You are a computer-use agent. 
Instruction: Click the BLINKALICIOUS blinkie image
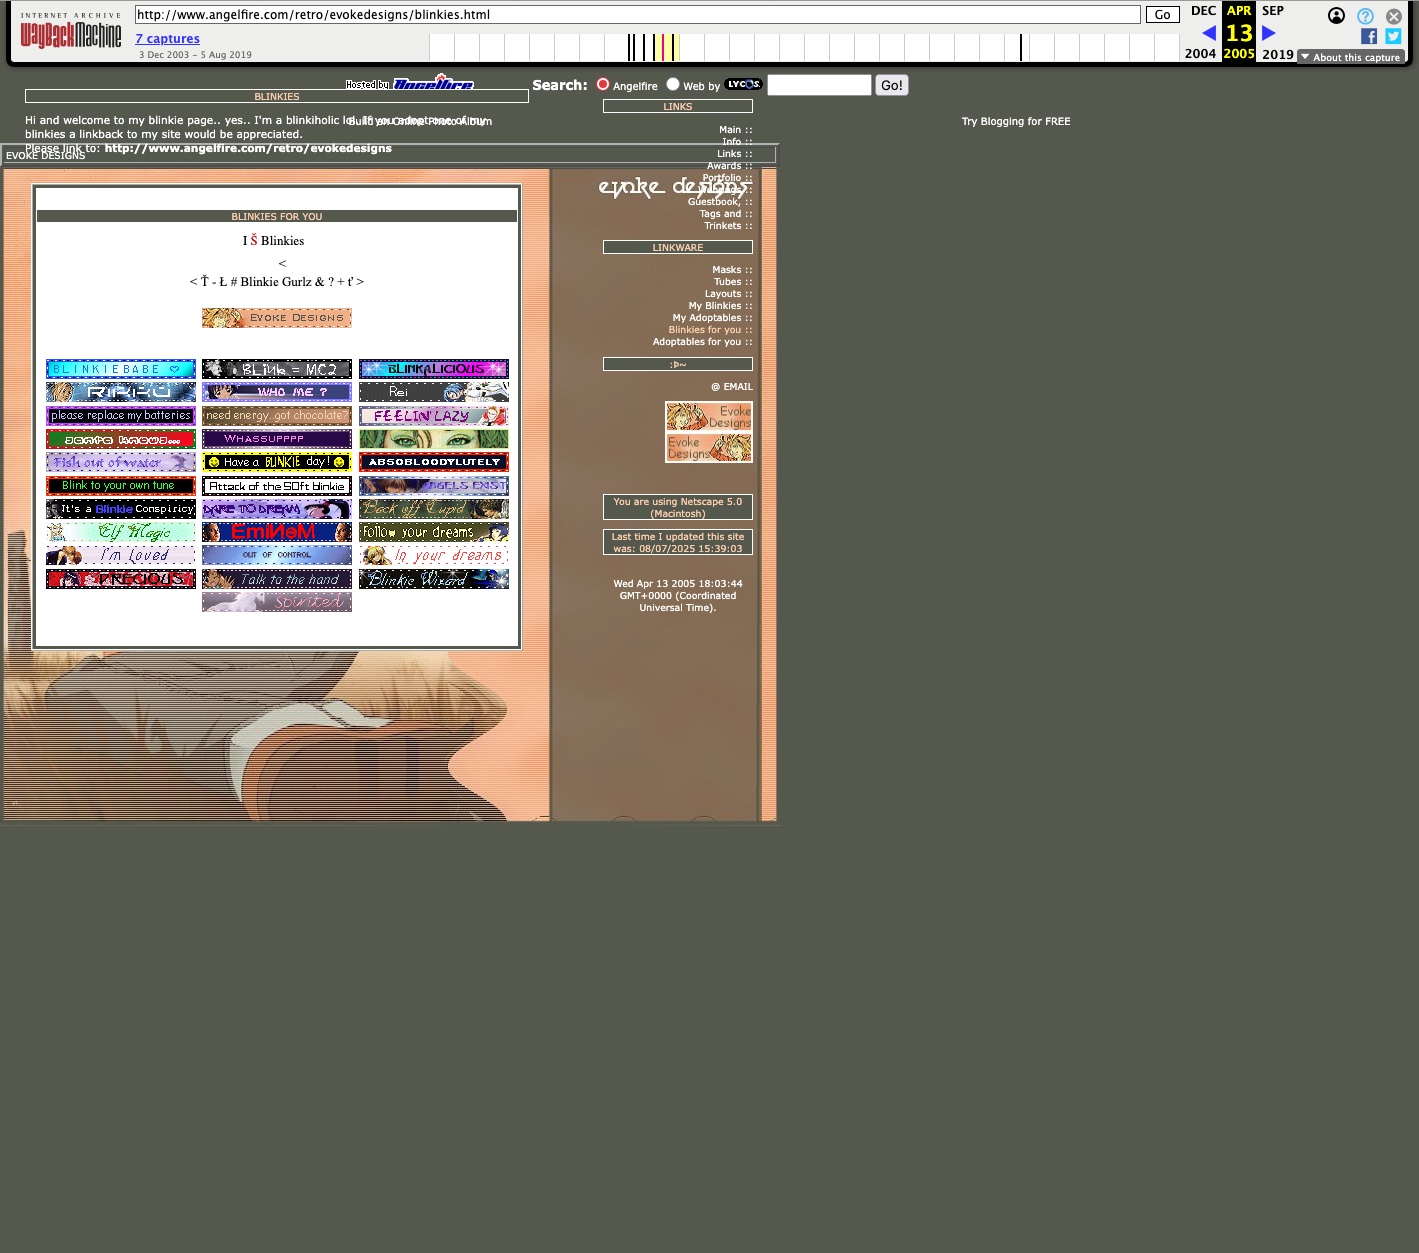434,369
